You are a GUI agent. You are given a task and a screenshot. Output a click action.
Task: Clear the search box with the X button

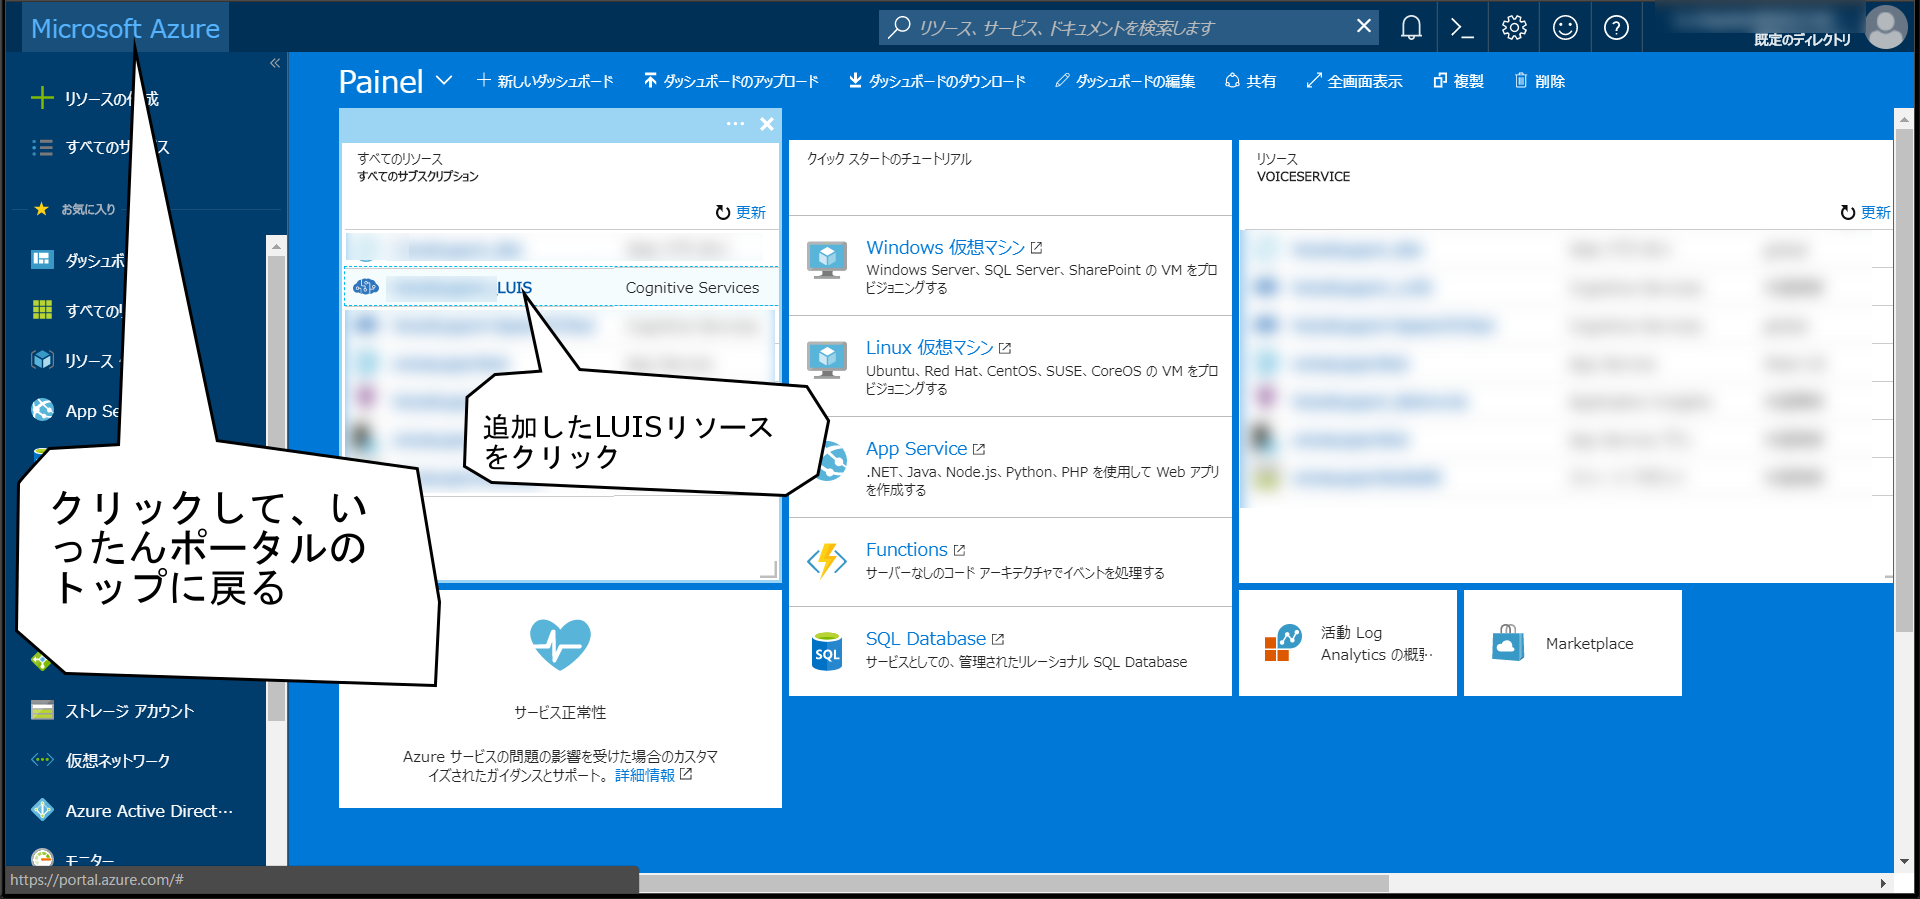pos(1363,27)
